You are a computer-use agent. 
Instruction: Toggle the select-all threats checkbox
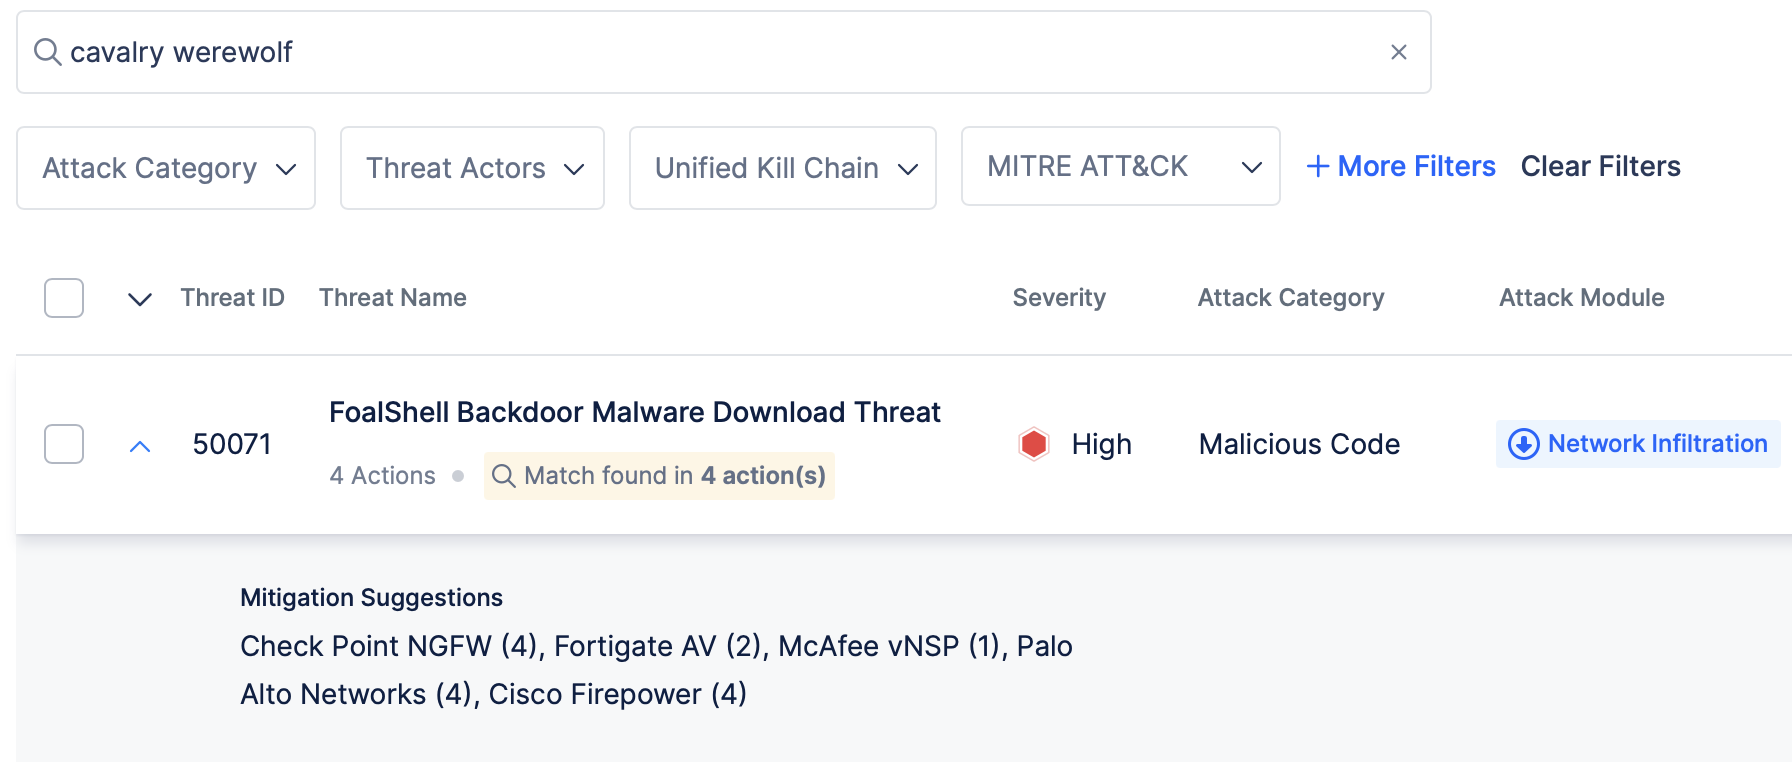pos(64,298)
